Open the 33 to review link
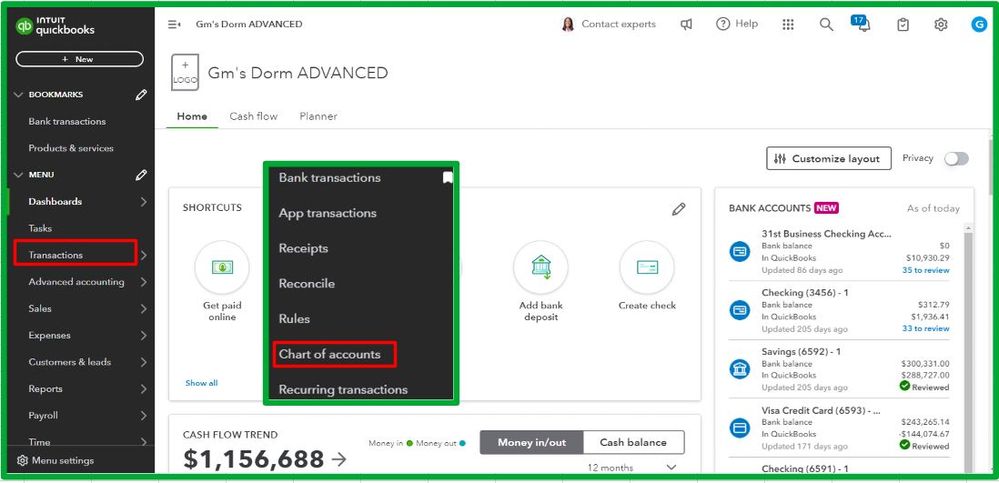Screen dimensions: 999x483 (x=925, y=329)
